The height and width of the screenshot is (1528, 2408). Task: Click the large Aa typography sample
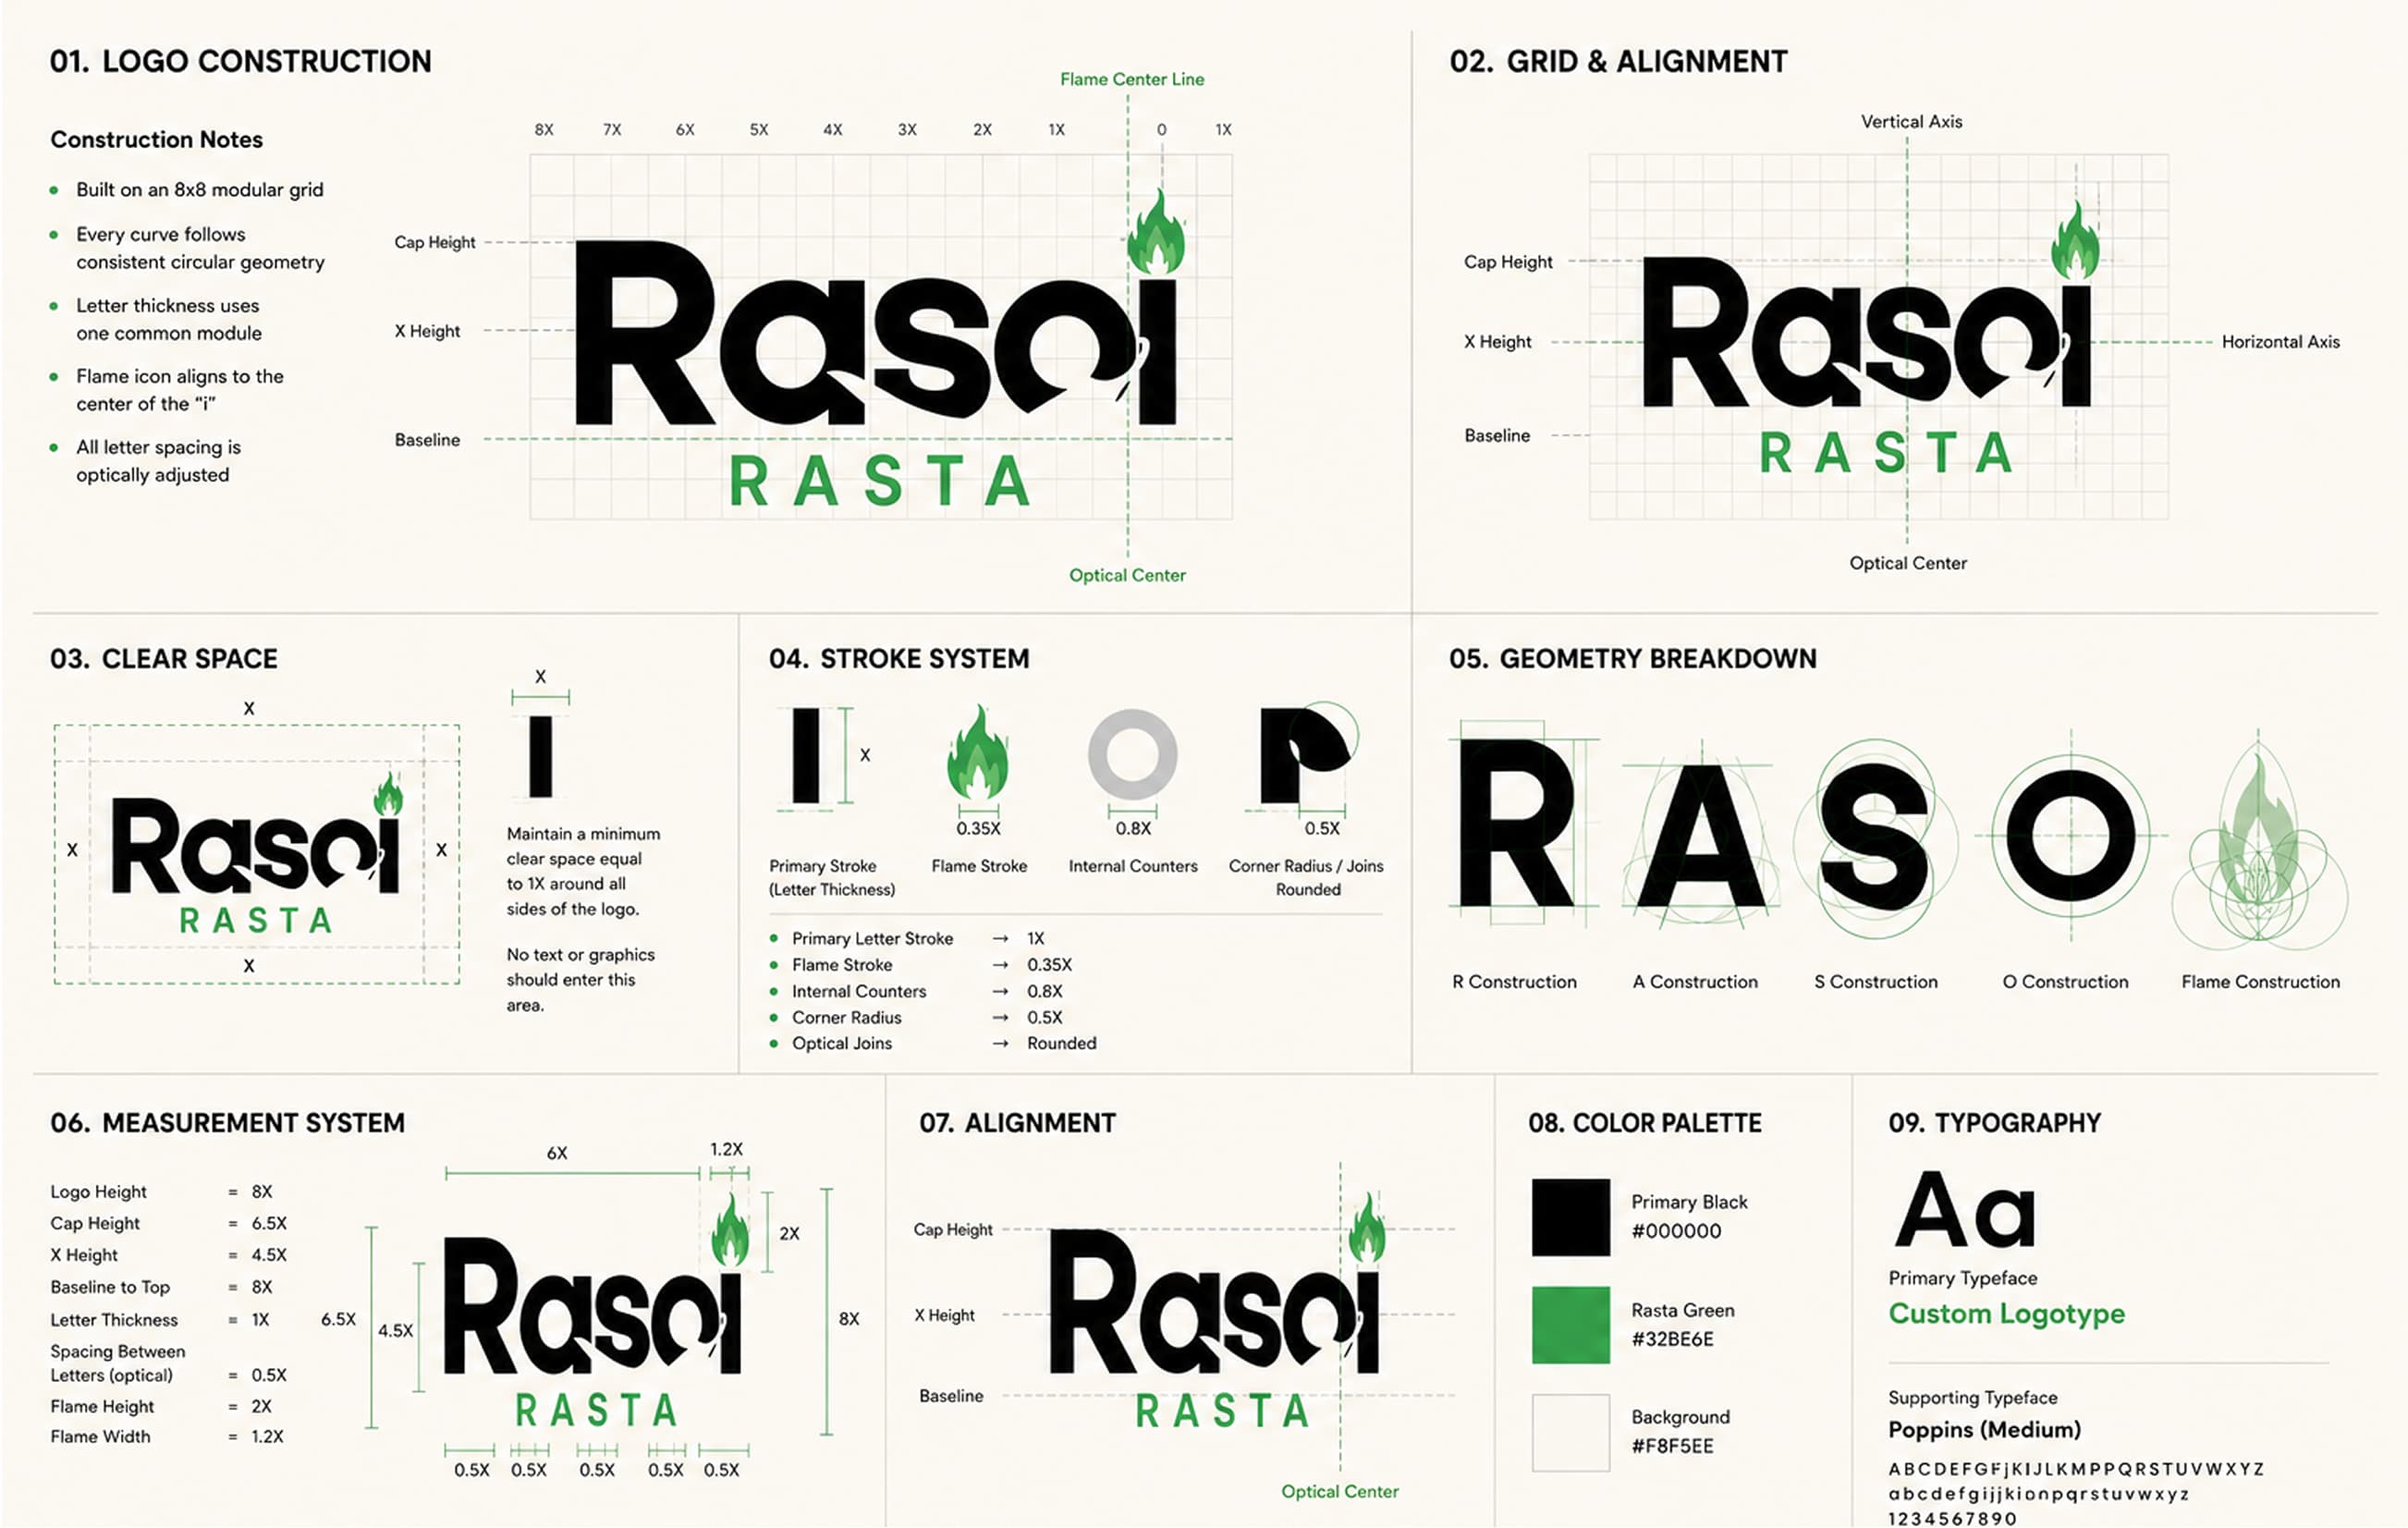tap(1965, 1210)
